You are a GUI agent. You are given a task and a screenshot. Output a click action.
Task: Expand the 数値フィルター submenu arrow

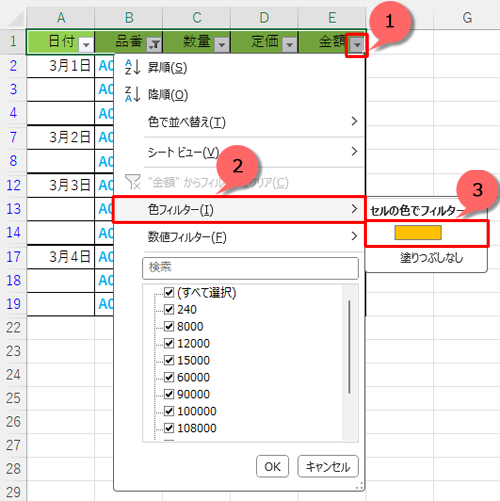354,236
